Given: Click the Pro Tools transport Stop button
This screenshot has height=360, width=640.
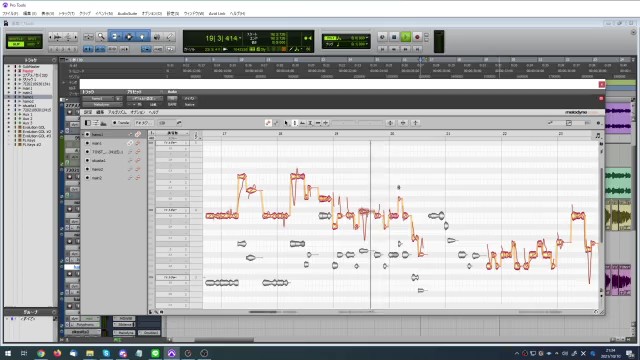Looking at the screenshot, I should tap(394, 37).
